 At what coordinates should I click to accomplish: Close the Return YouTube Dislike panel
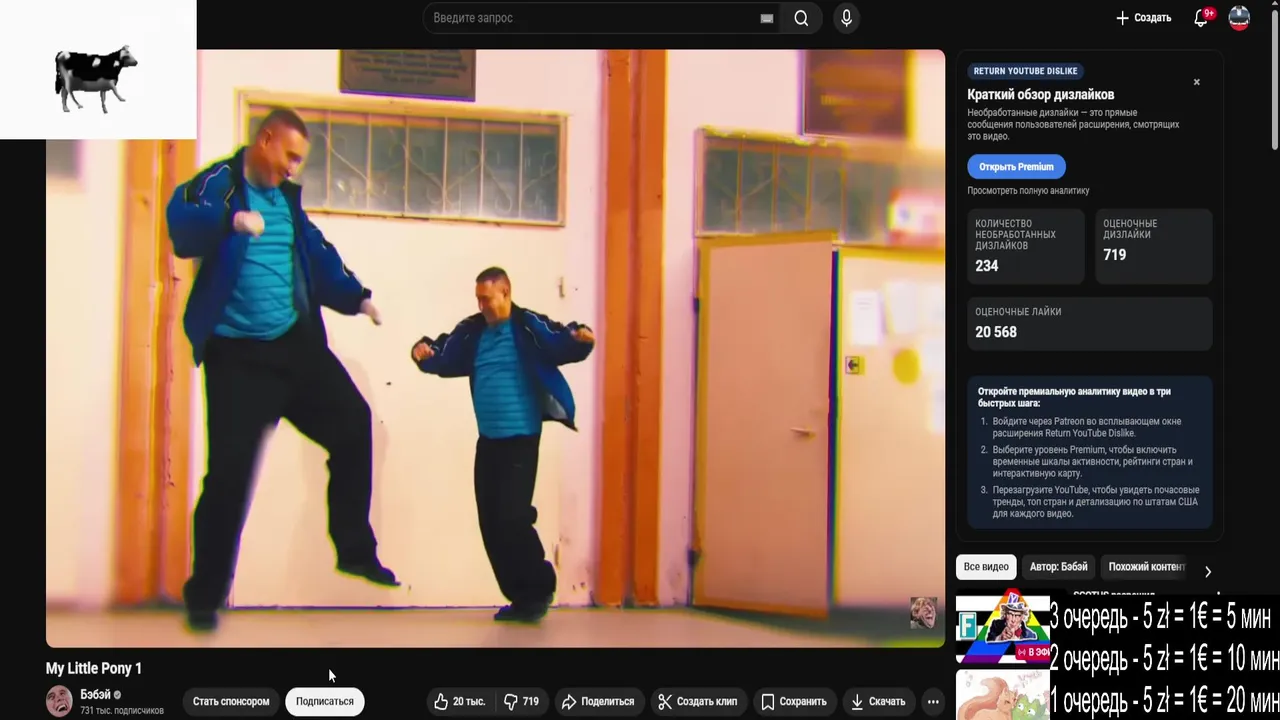point(1196,82)
